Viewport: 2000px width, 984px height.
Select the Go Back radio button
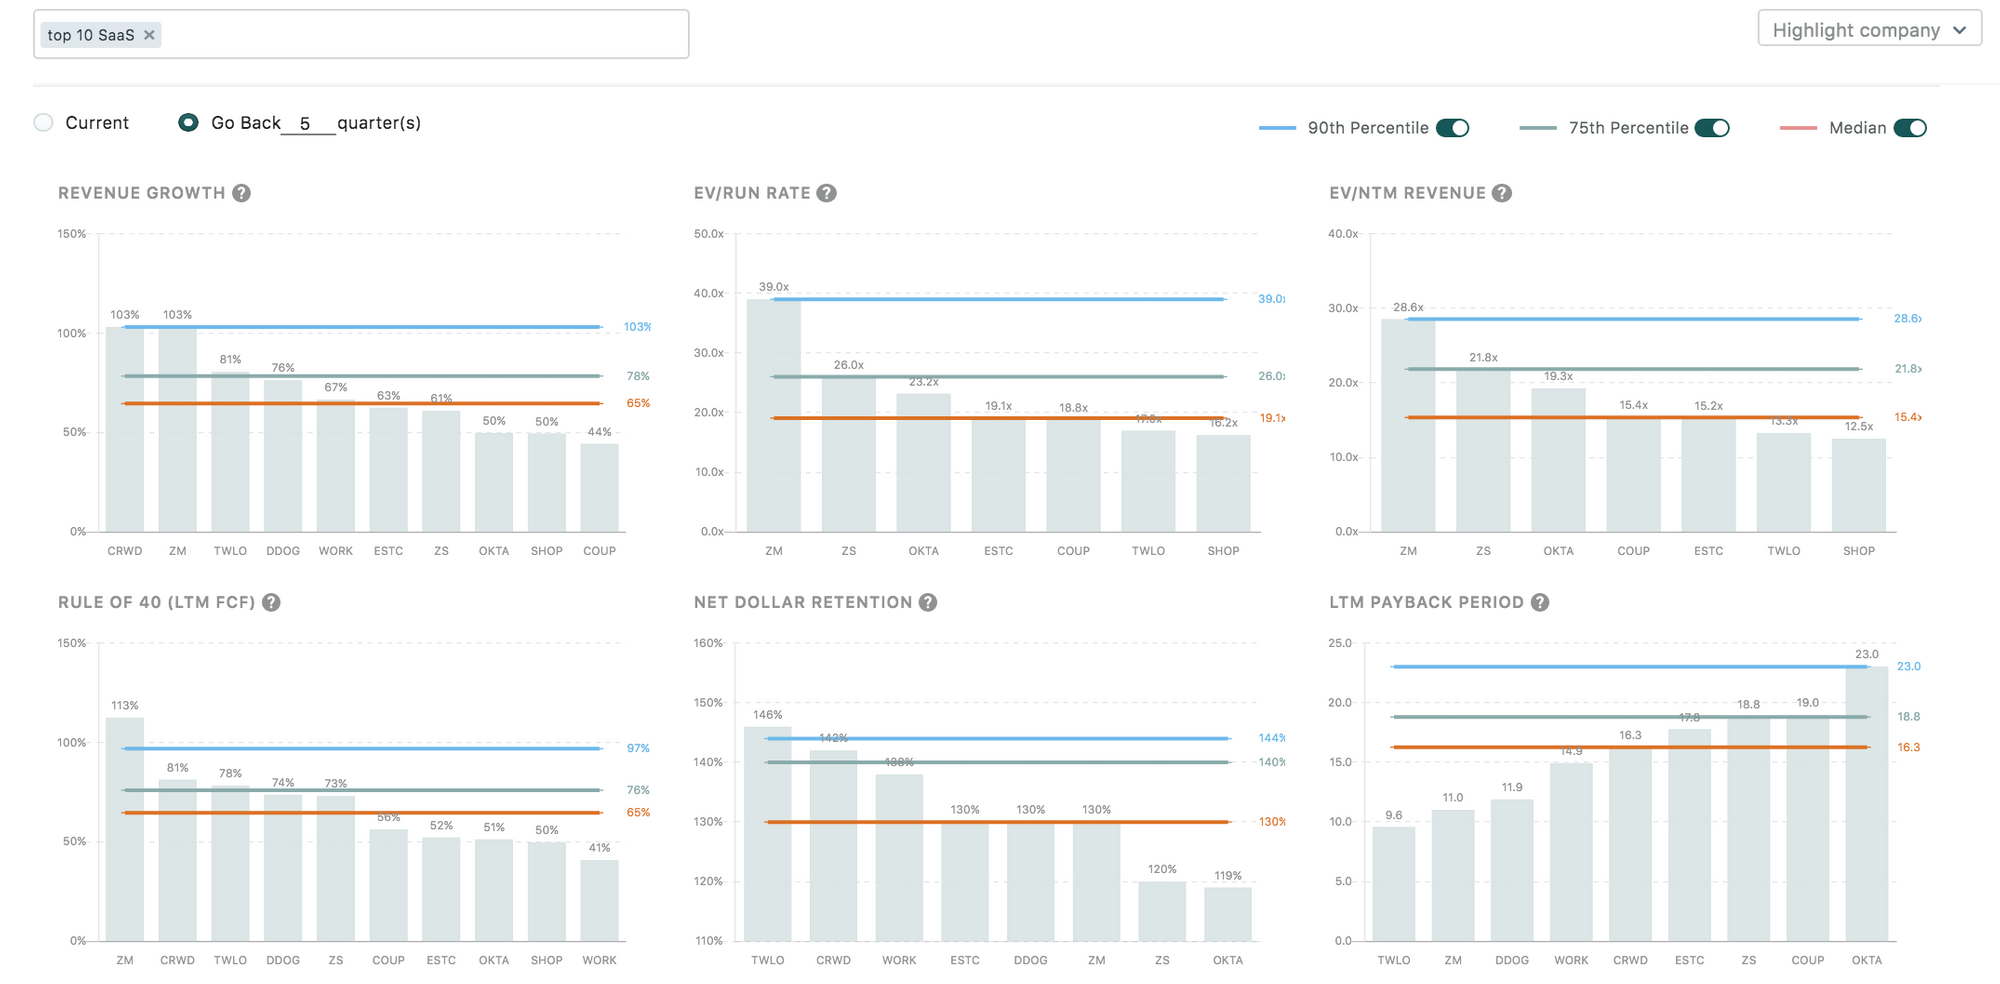coord(188,122)
